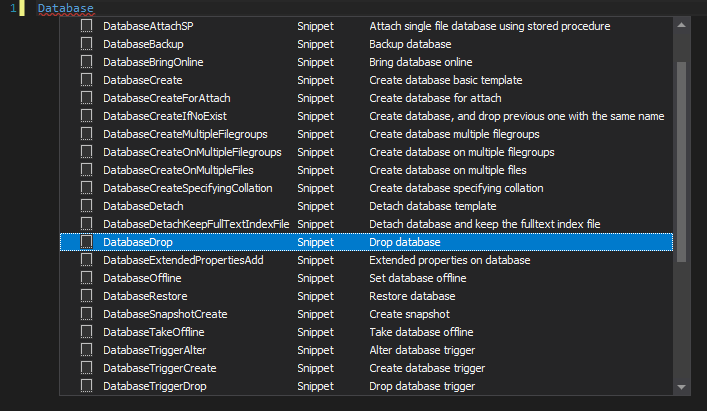The image size is (707, 411).
Task: Click snippet icon beside DatabaseAttachSP
Action: 87,26
